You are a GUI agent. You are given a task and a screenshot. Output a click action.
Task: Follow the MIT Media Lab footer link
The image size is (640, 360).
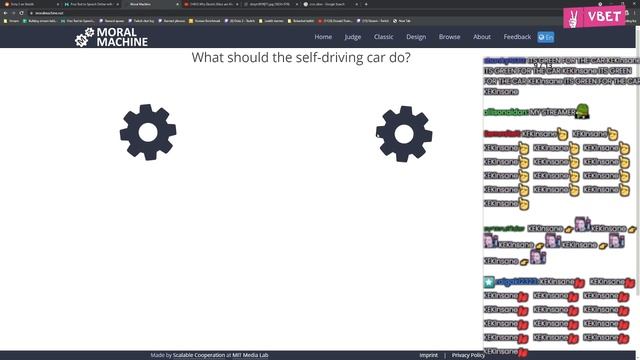point(250,355)
